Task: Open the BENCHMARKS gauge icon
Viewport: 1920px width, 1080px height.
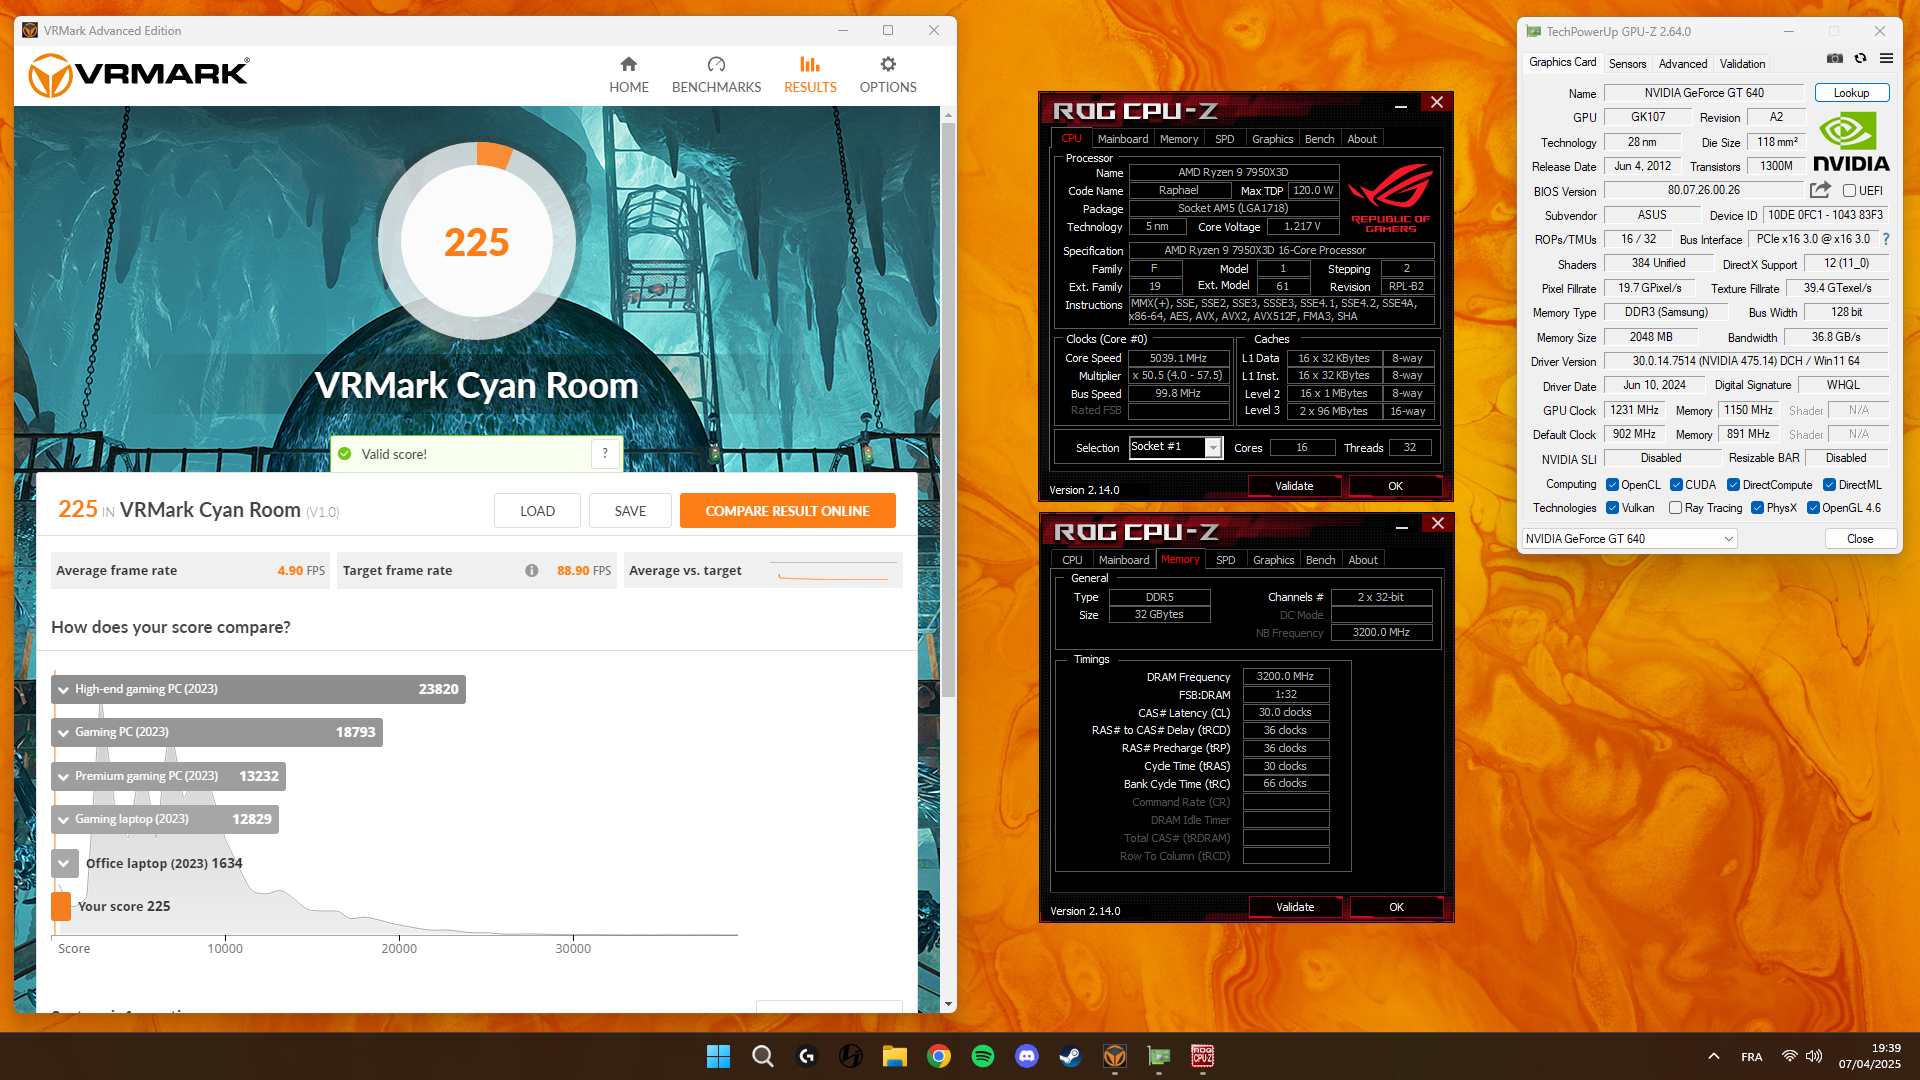Action: tap(716, 64)
